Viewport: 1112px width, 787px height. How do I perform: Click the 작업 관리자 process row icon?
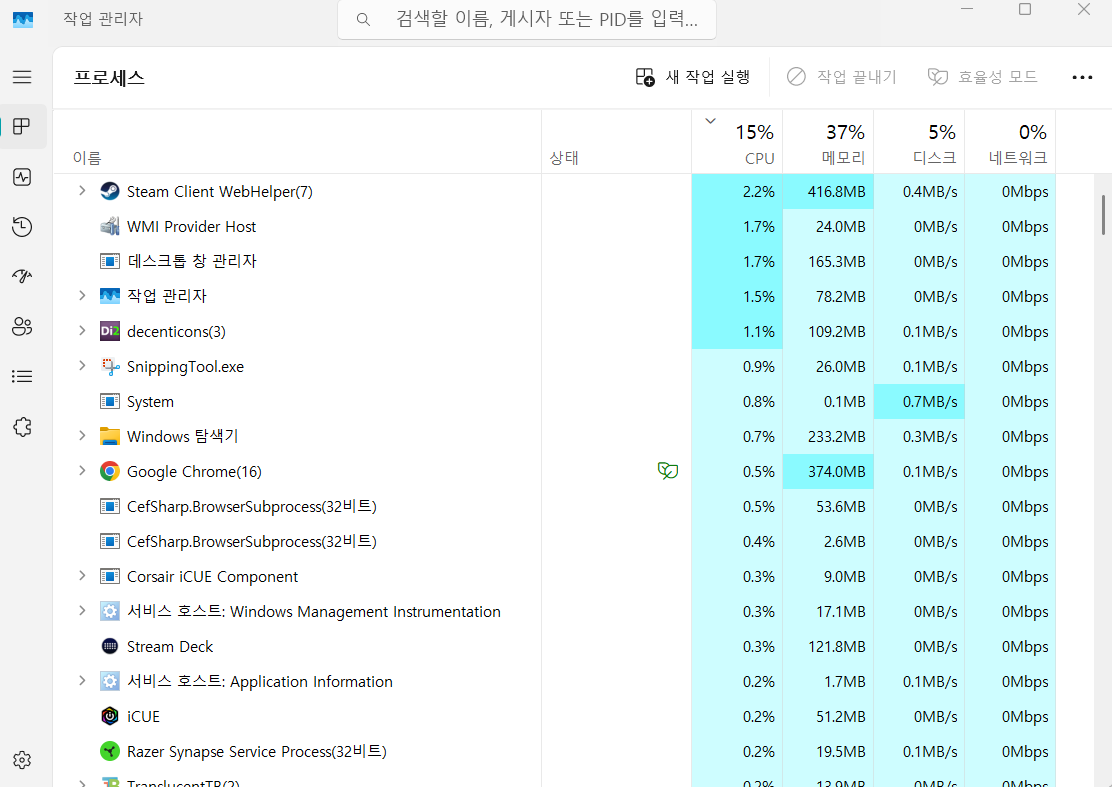pyautogui.click(x=109, y=296)
